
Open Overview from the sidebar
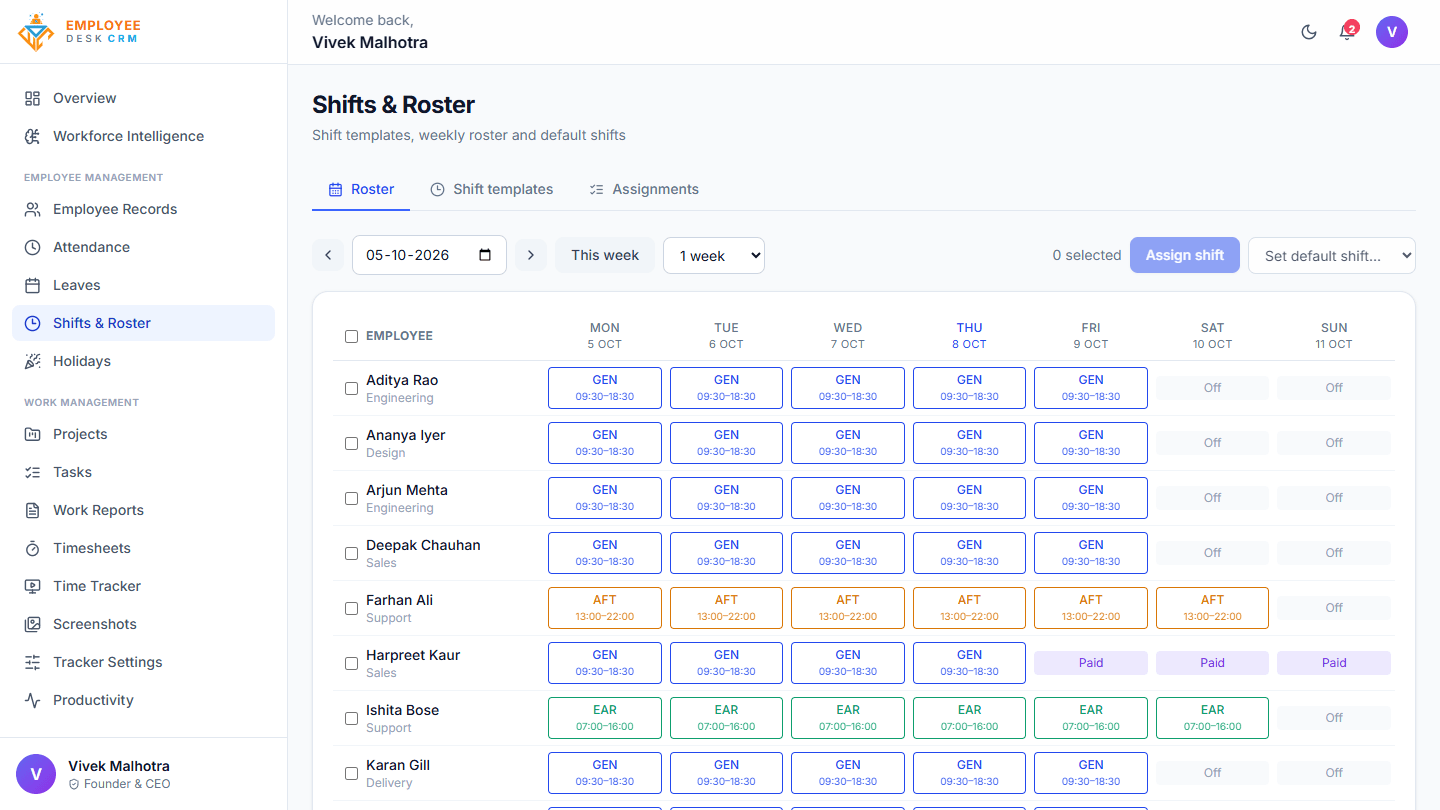coord(143,98)
